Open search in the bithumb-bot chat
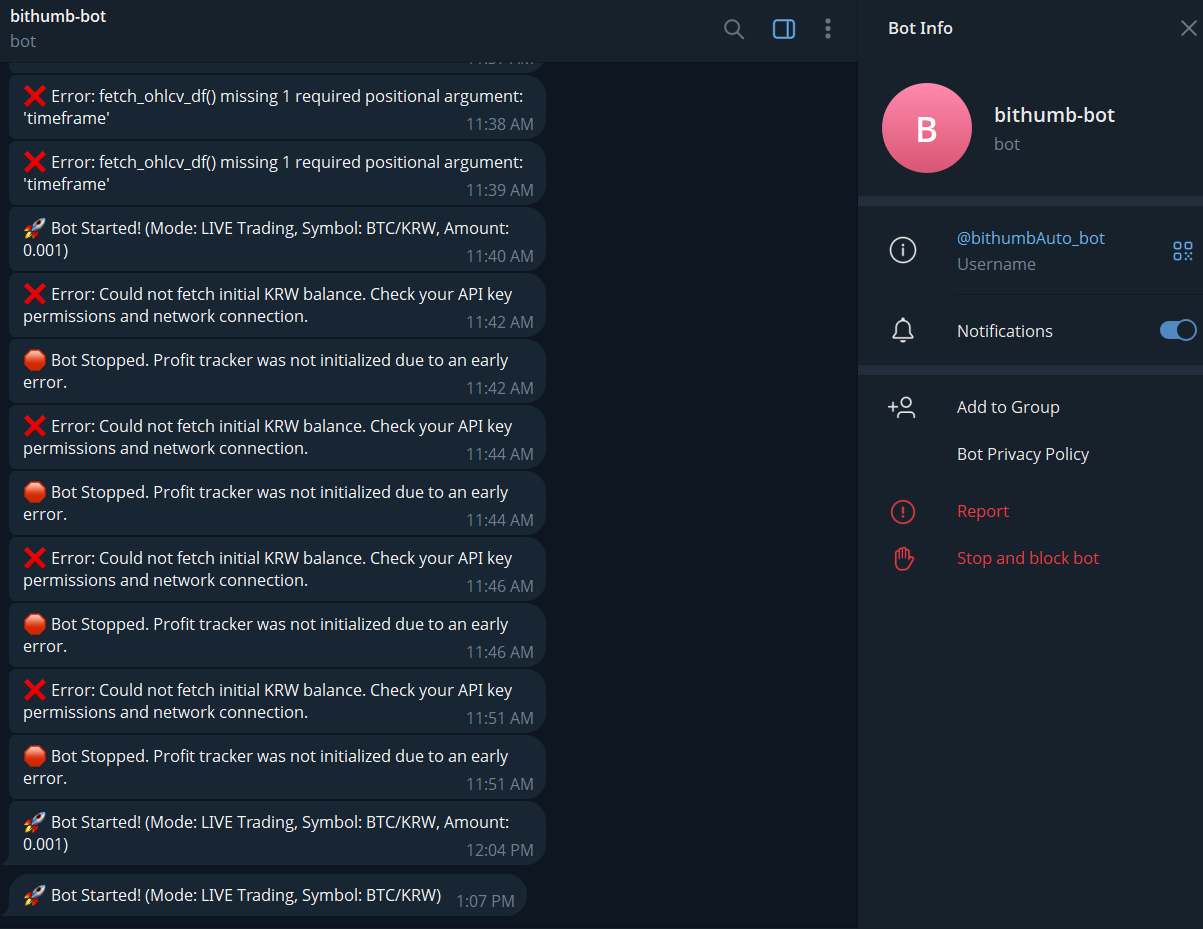The image size is (1203, 929). [x=734, y=29]
